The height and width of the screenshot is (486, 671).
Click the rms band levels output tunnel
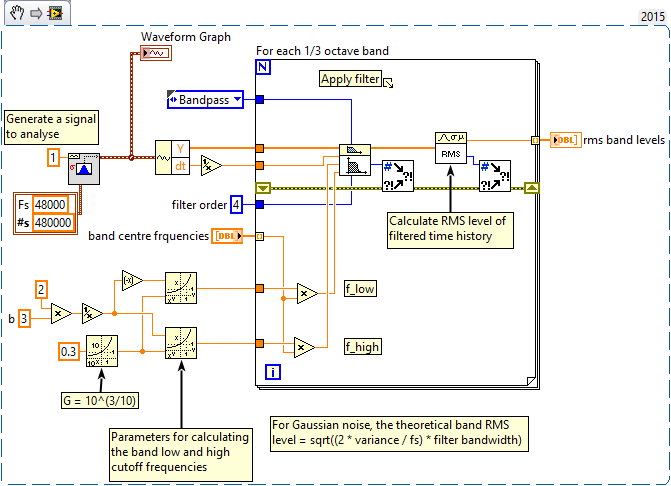tap(535, 140)
